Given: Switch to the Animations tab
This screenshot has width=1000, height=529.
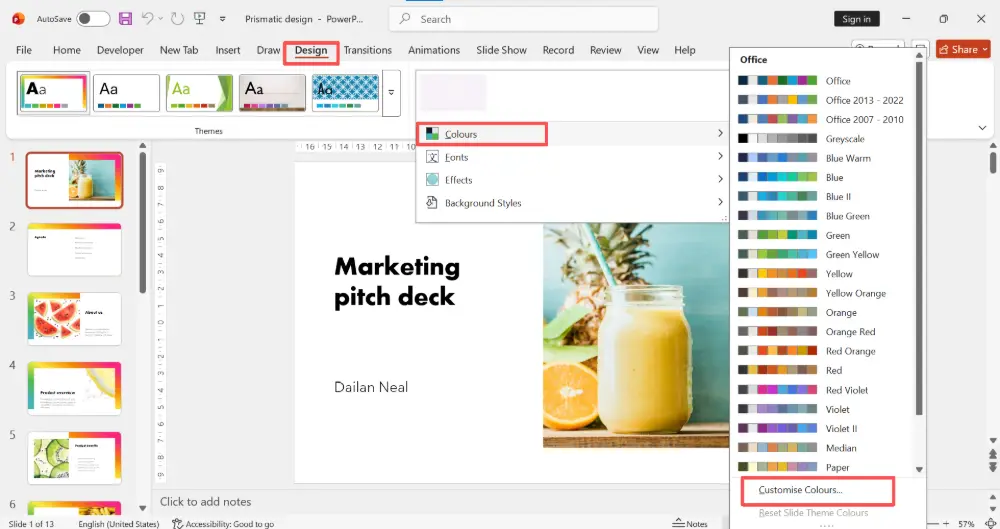Looking at the screenshot, I should click(x=434, y=50).
